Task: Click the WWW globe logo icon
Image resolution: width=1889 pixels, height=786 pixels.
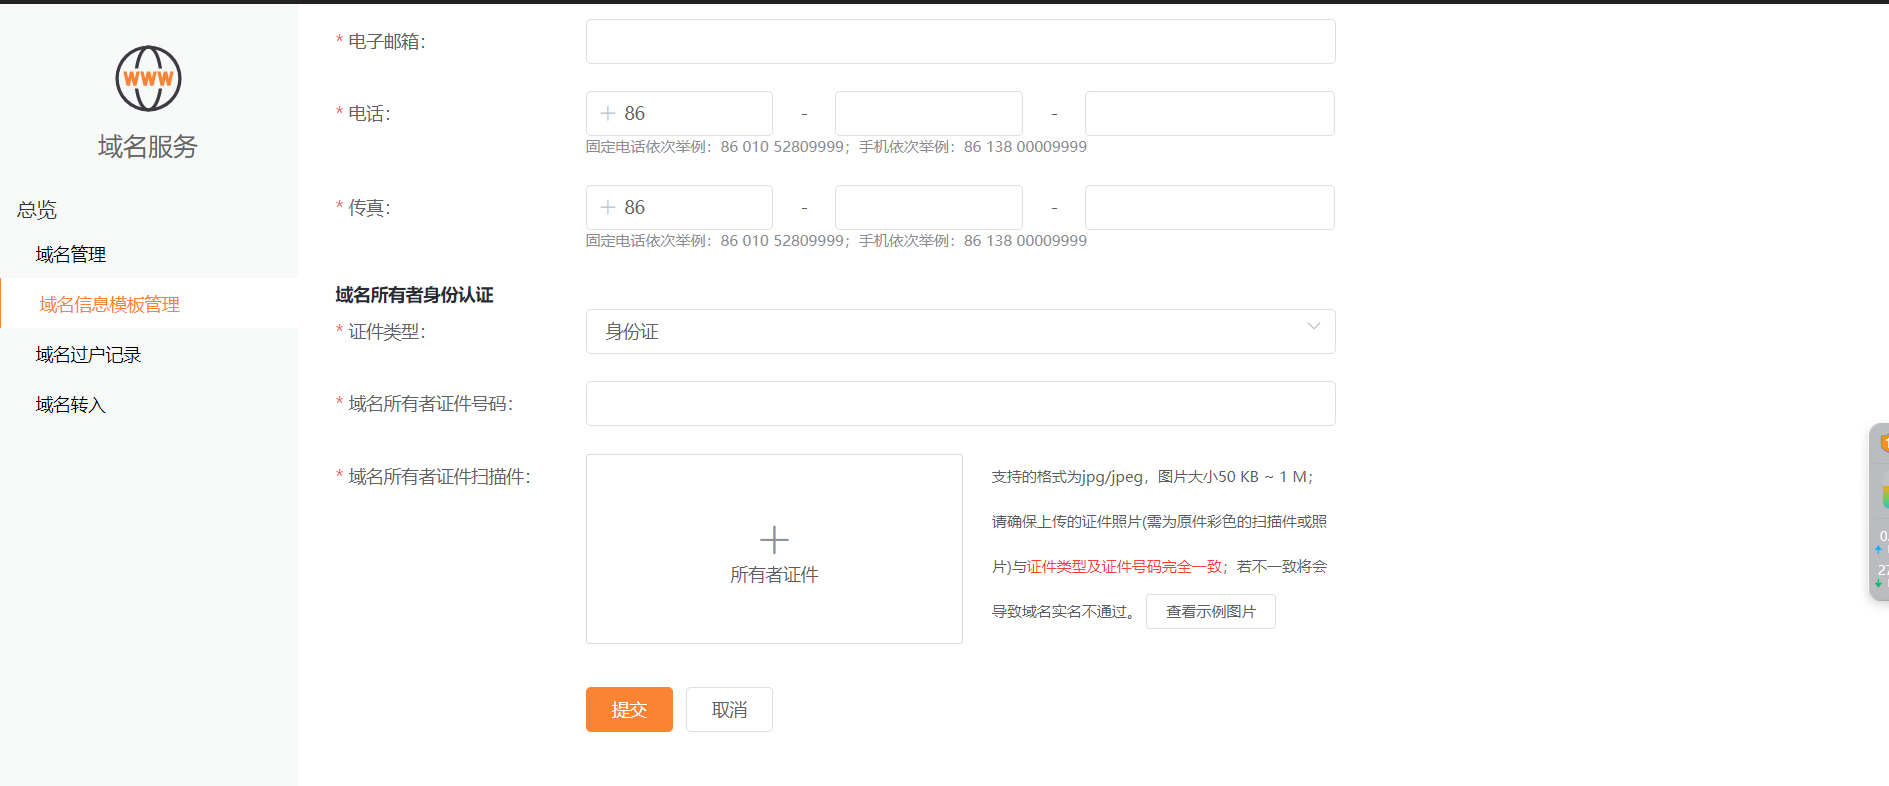Action: tap(148, 78)
